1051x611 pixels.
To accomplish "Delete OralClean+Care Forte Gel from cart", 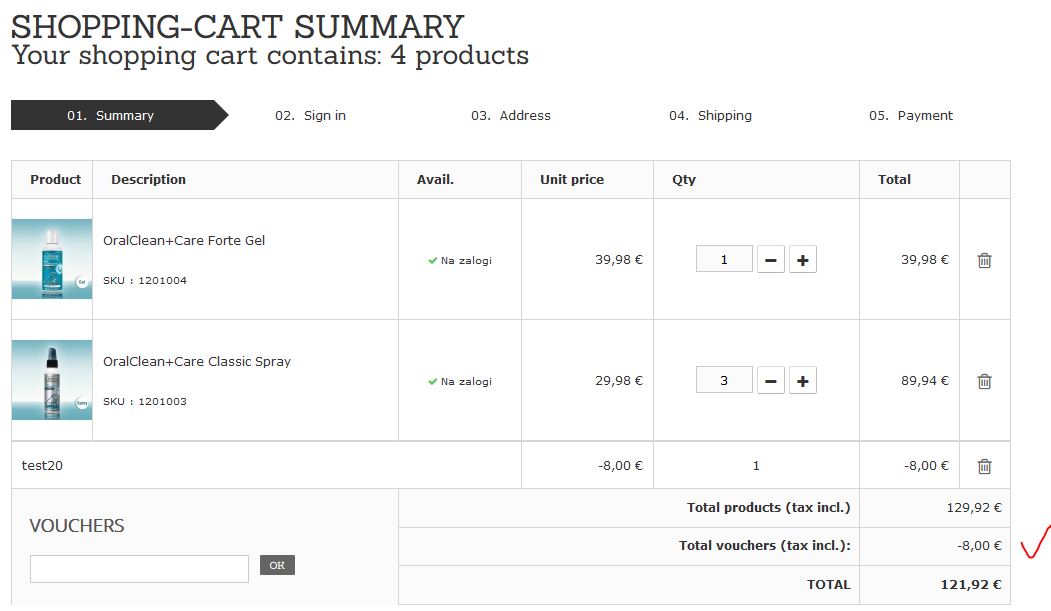I will 984,260.
